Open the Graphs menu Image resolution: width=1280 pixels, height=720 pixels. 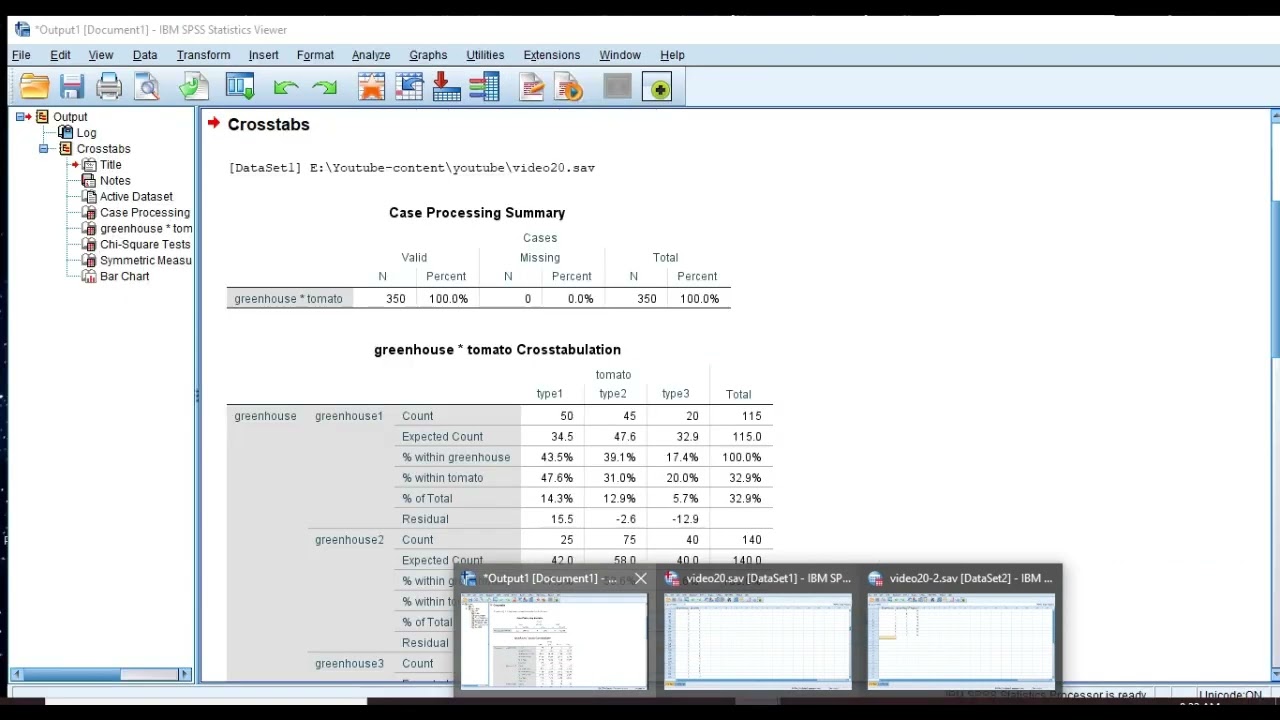(428, 55)
